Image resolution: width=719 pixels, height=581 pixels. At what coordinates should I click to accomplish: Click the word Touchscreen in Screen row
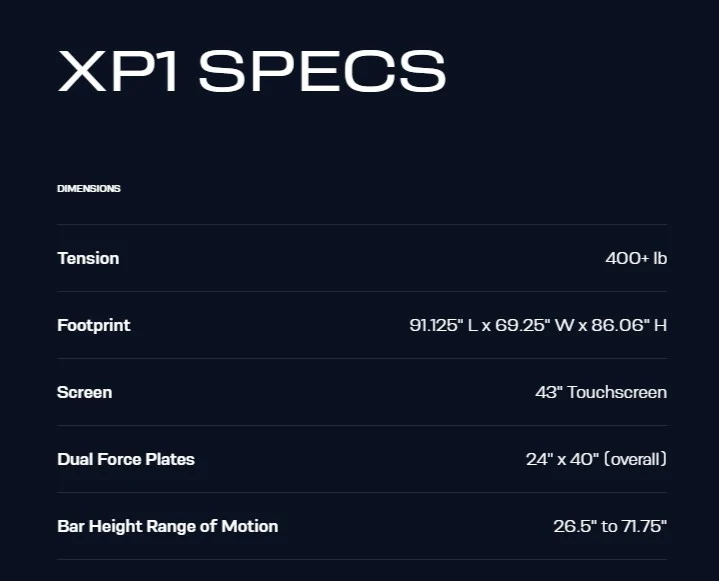617,392
